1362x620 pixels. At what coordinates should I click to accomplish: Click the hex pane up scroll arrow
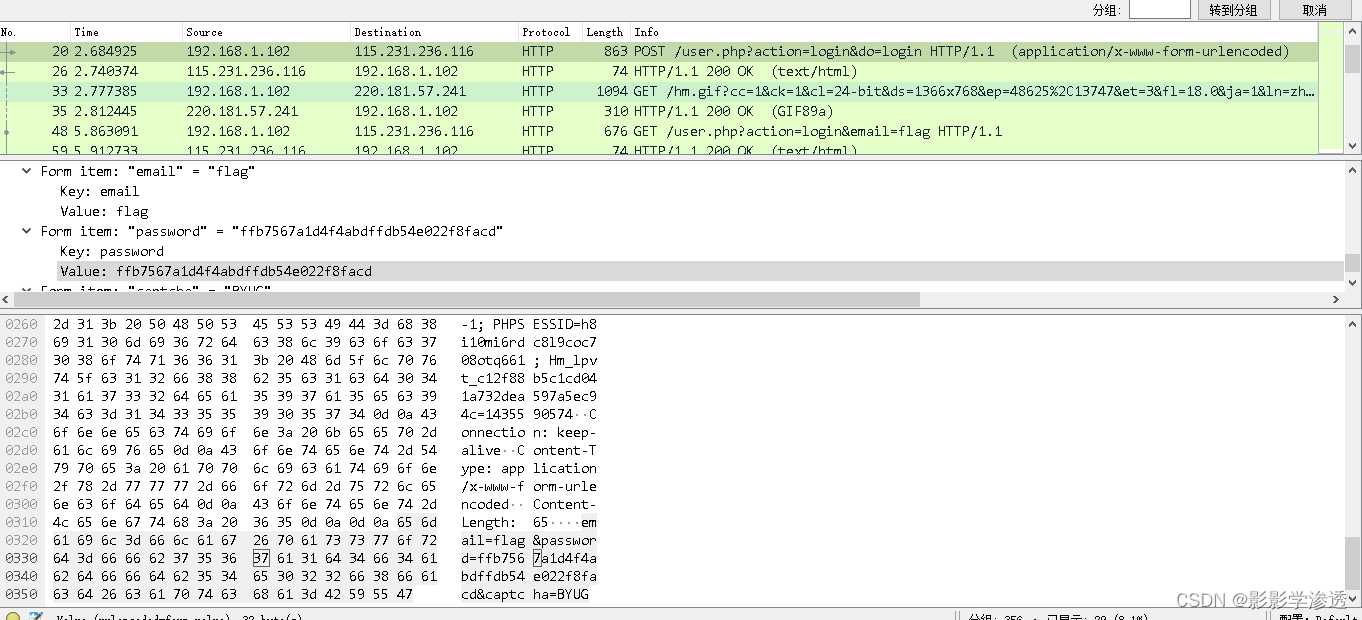[x=1353, y=323]
